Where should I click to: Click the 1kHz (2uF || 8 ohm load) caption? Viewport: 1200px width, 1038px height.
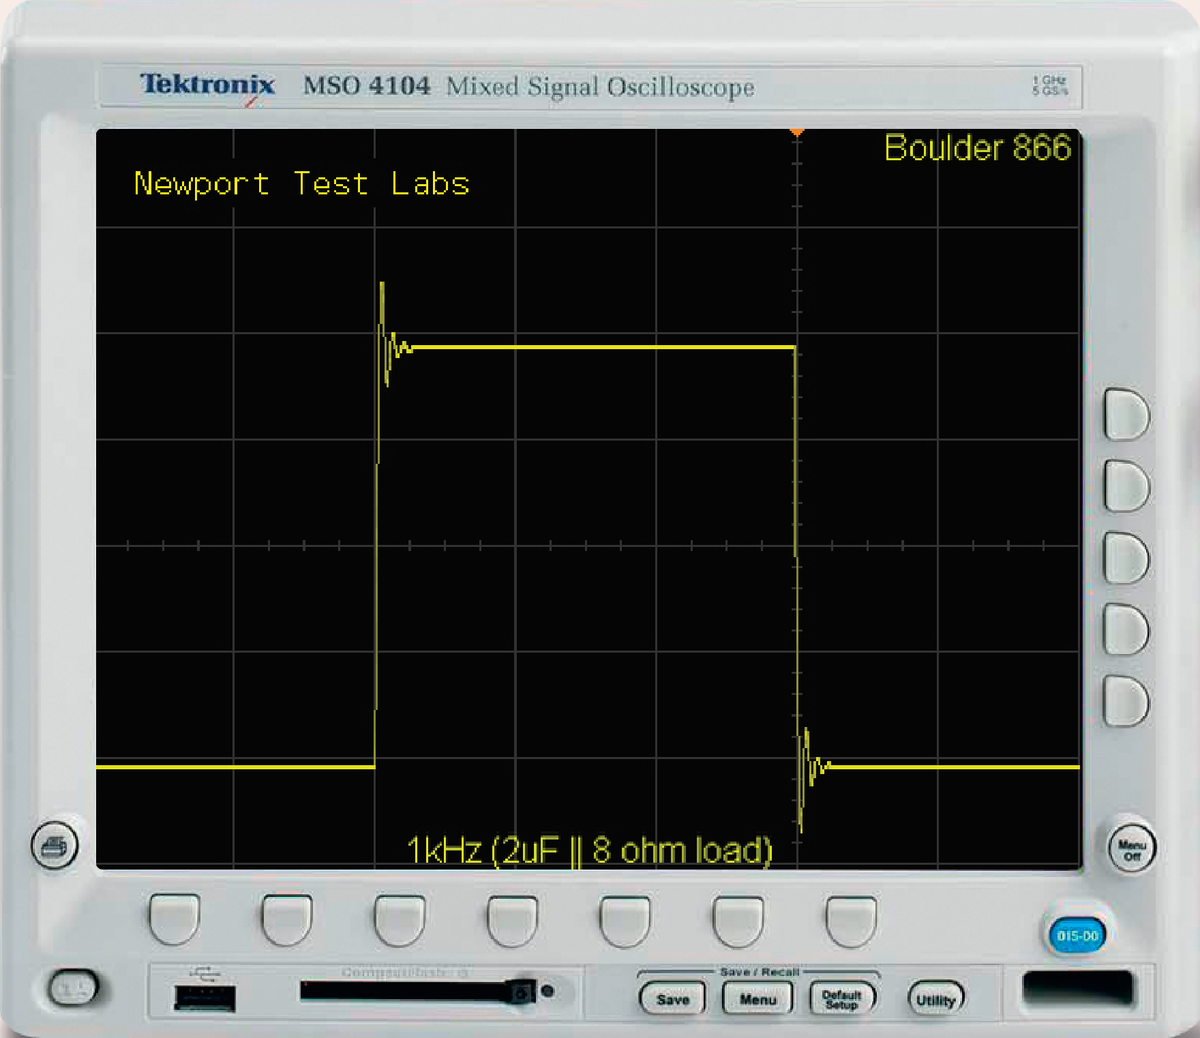(x=590, y=851)
